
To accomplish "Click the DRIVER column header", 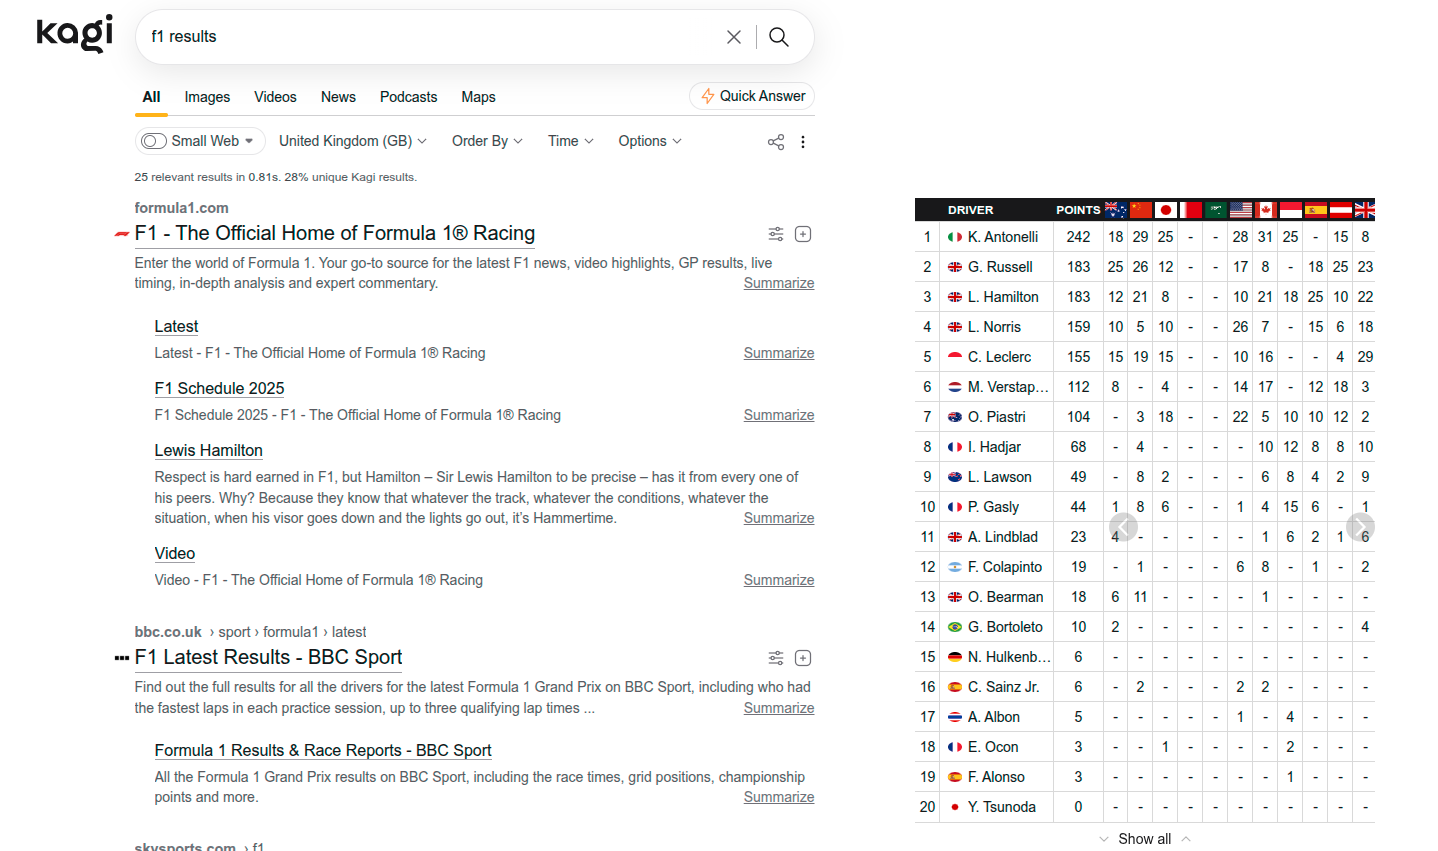I will 971,210.
